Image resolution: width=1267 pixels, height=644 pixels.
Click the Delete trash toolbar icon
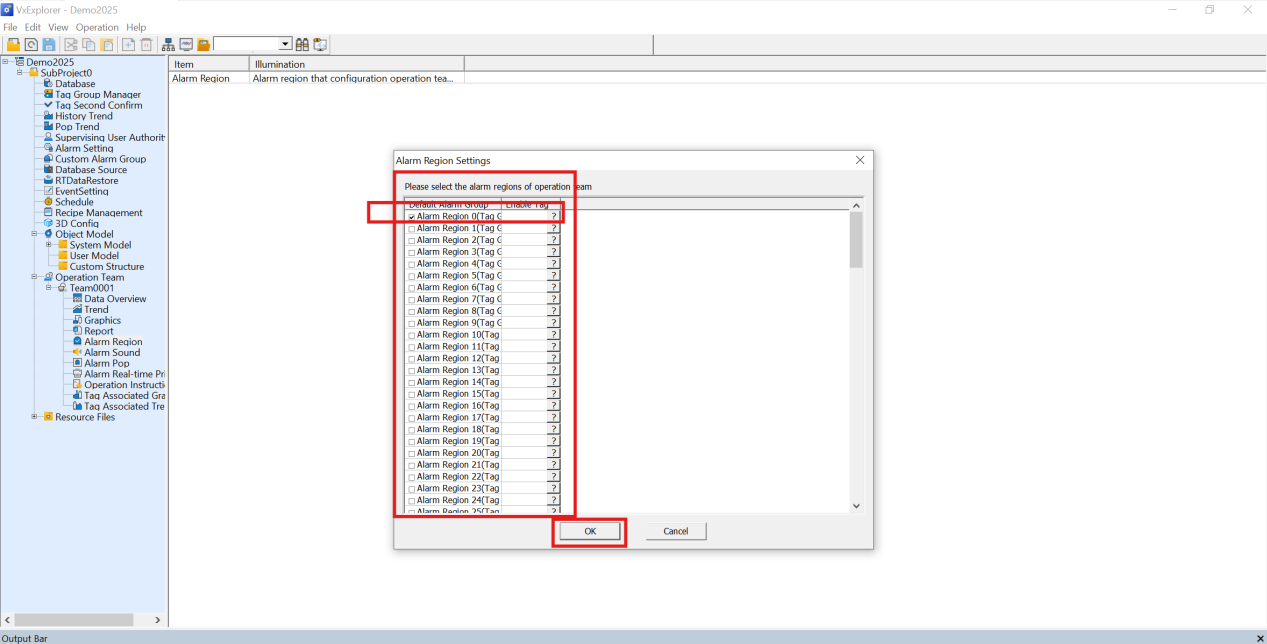pos(146,44)
